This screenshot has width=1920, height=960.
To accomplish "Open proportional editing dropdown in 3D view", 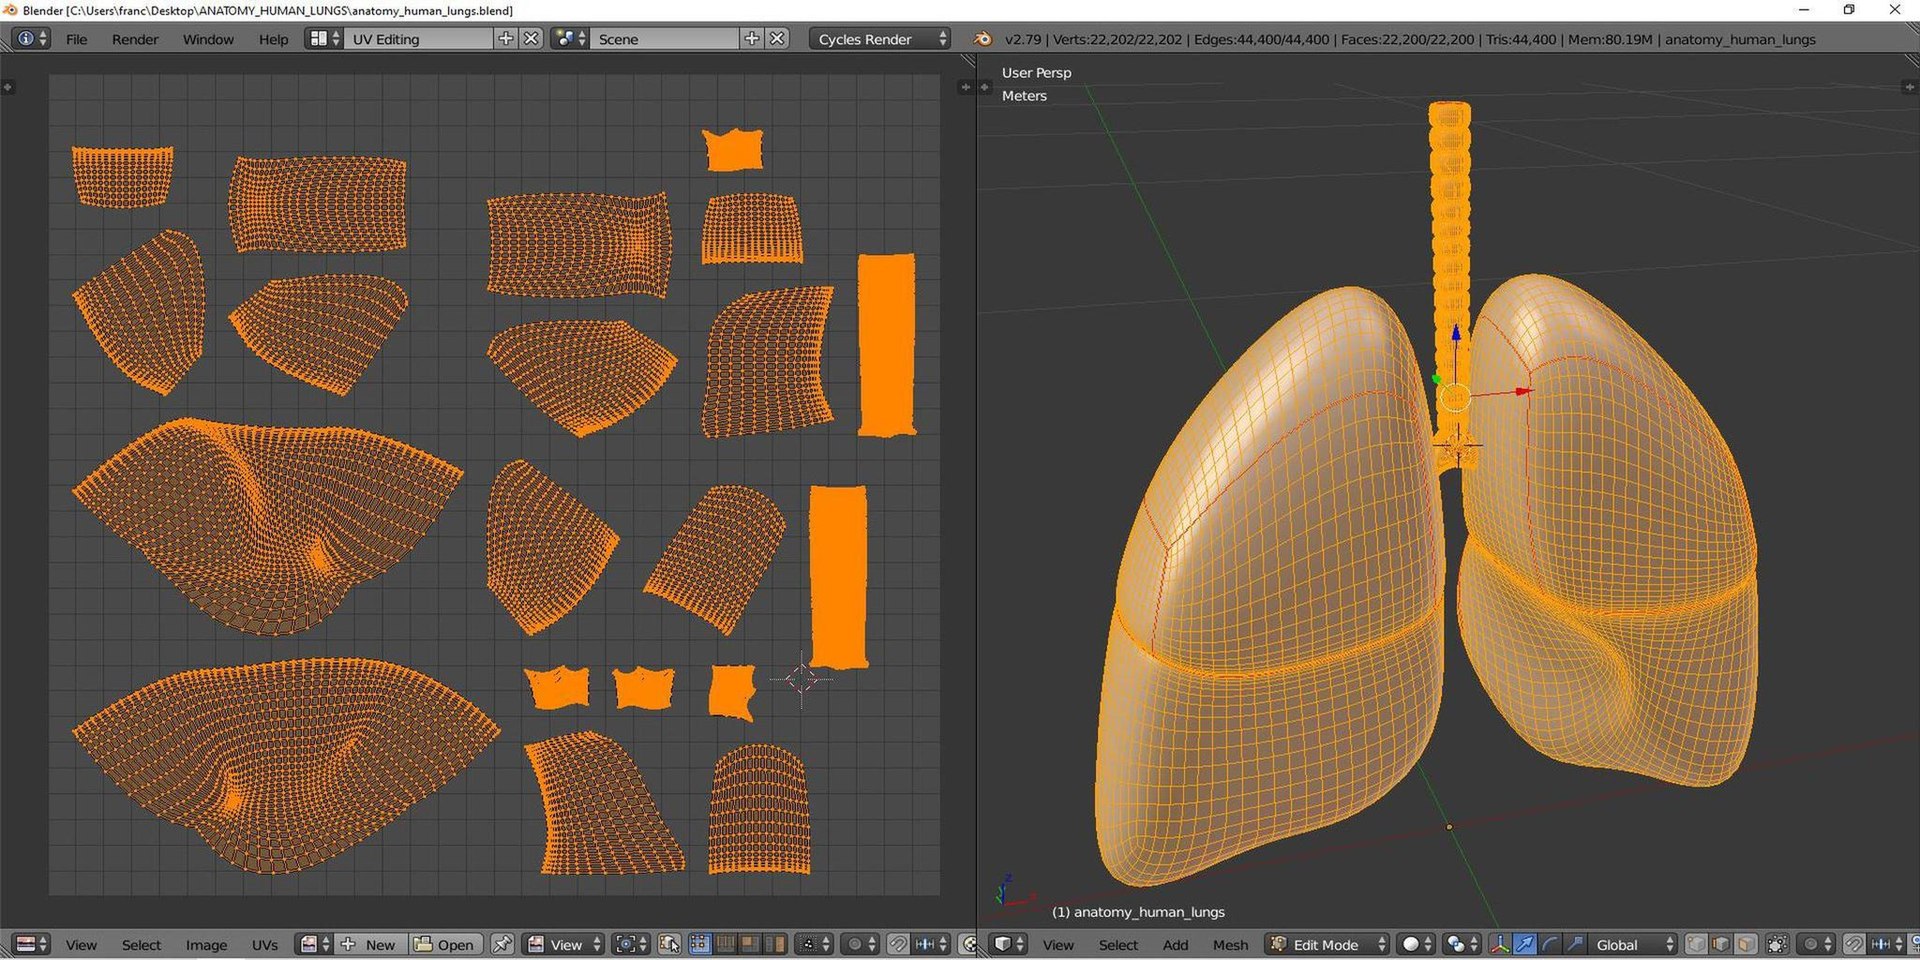I will tap(1818, 944).
